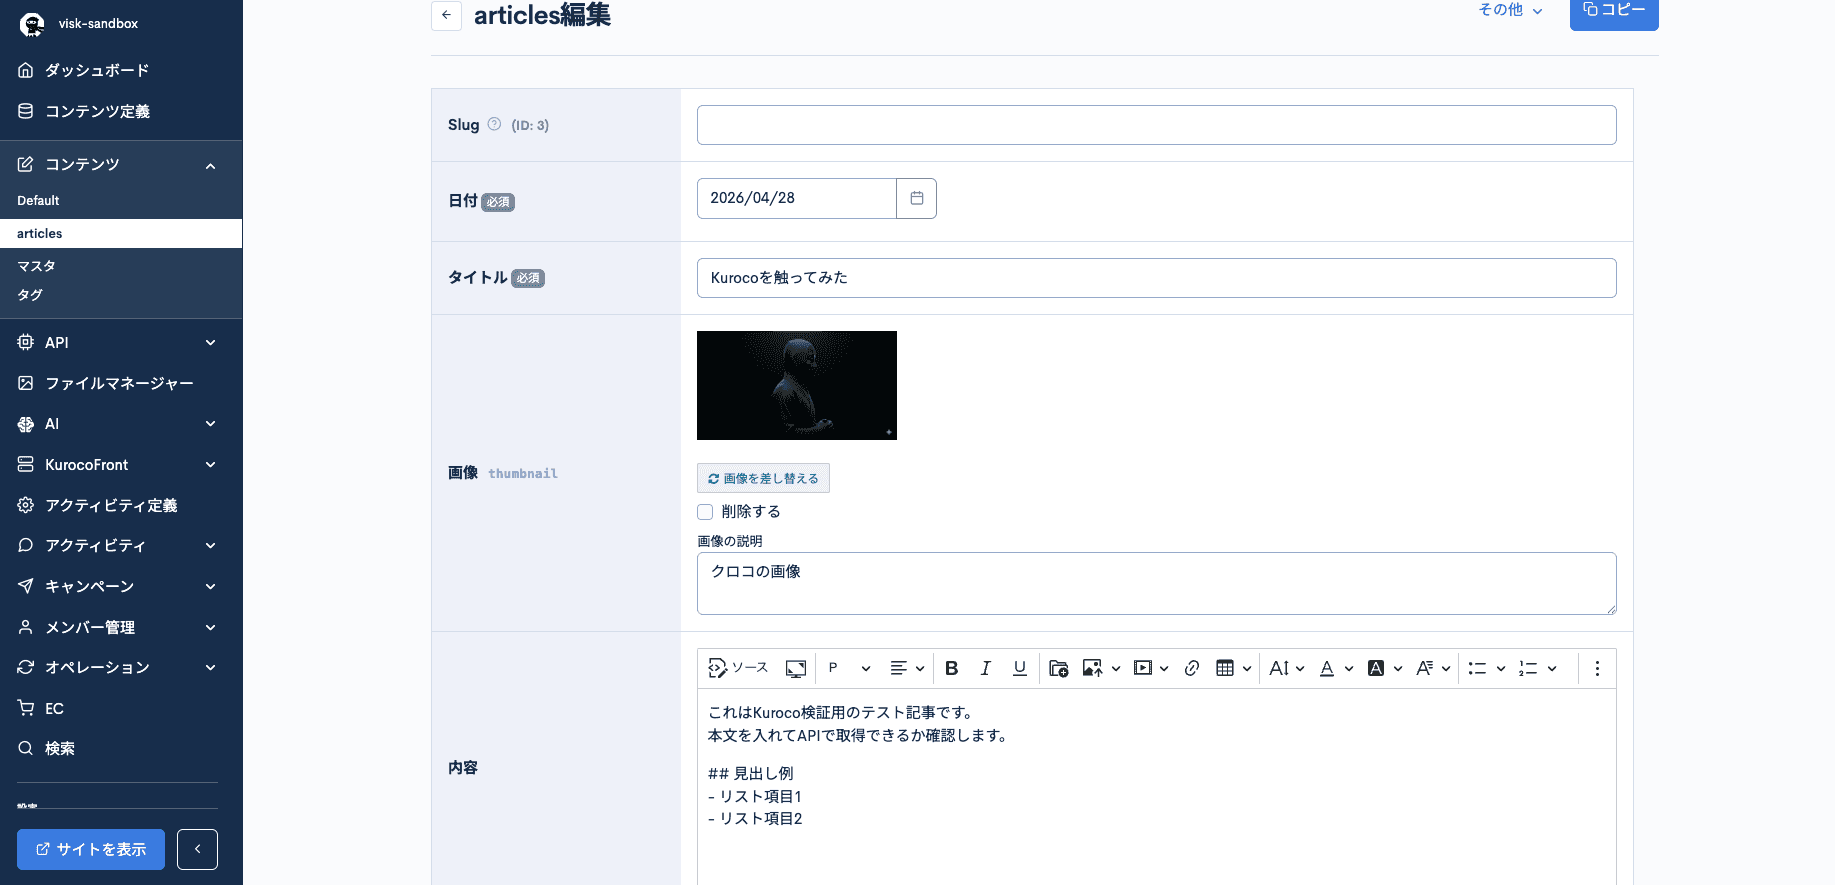
Task: Click the タイトル input field
Action: (x=1156, y=278)
